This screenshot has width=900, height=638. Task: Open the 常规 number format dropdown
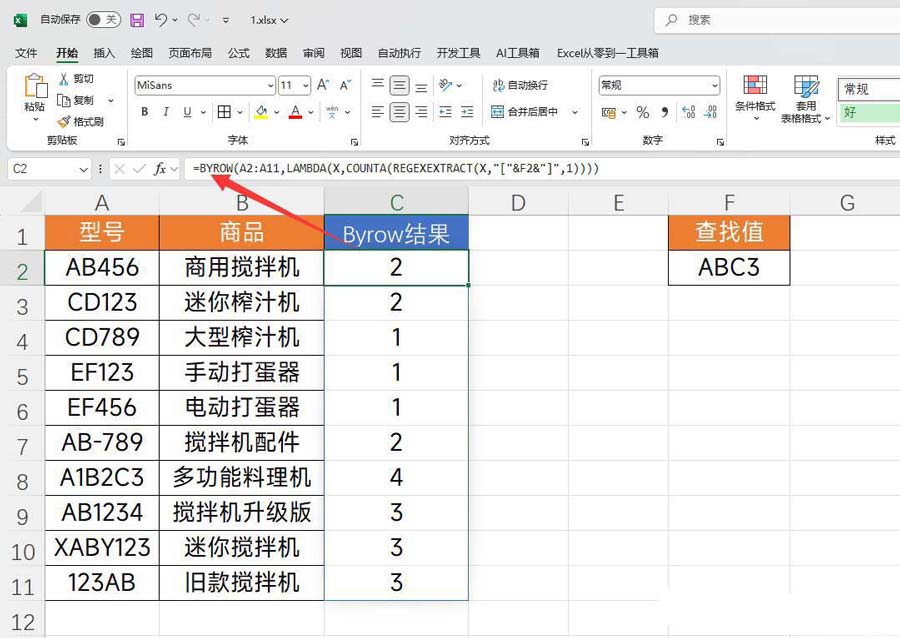coord(715,85)
